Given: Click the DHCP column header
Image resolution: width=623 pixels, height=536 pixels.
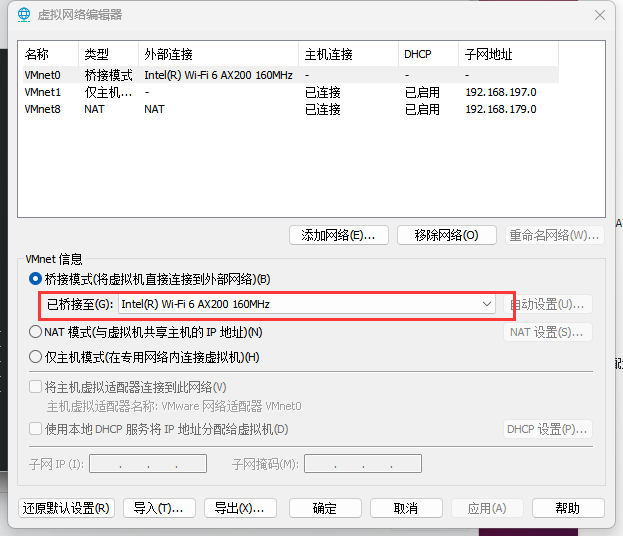Looking at the screenshot, I should click(428, 54).
